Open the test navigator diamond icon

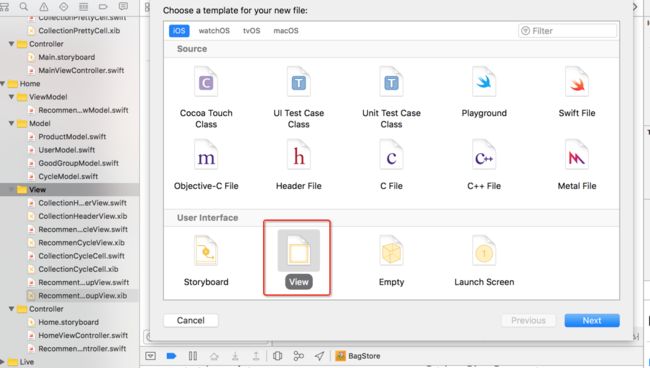63,6
